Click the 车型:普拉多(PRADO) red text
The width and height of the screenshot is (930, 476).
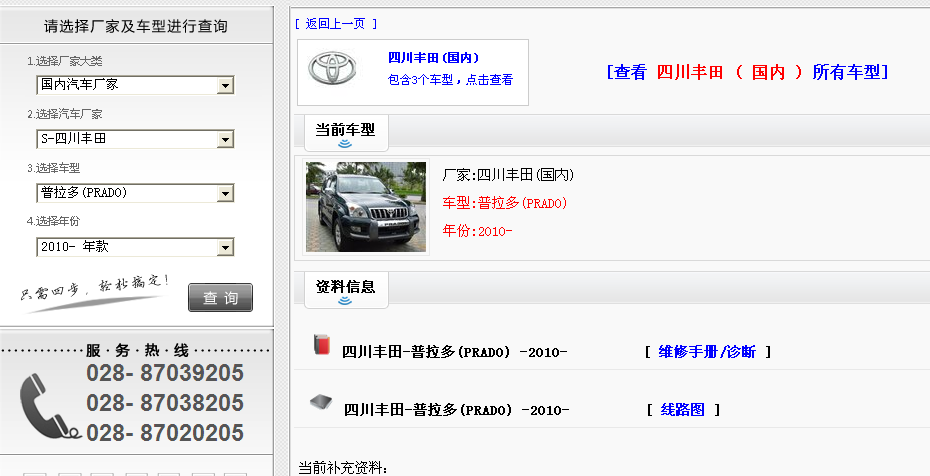pos(505,203)
